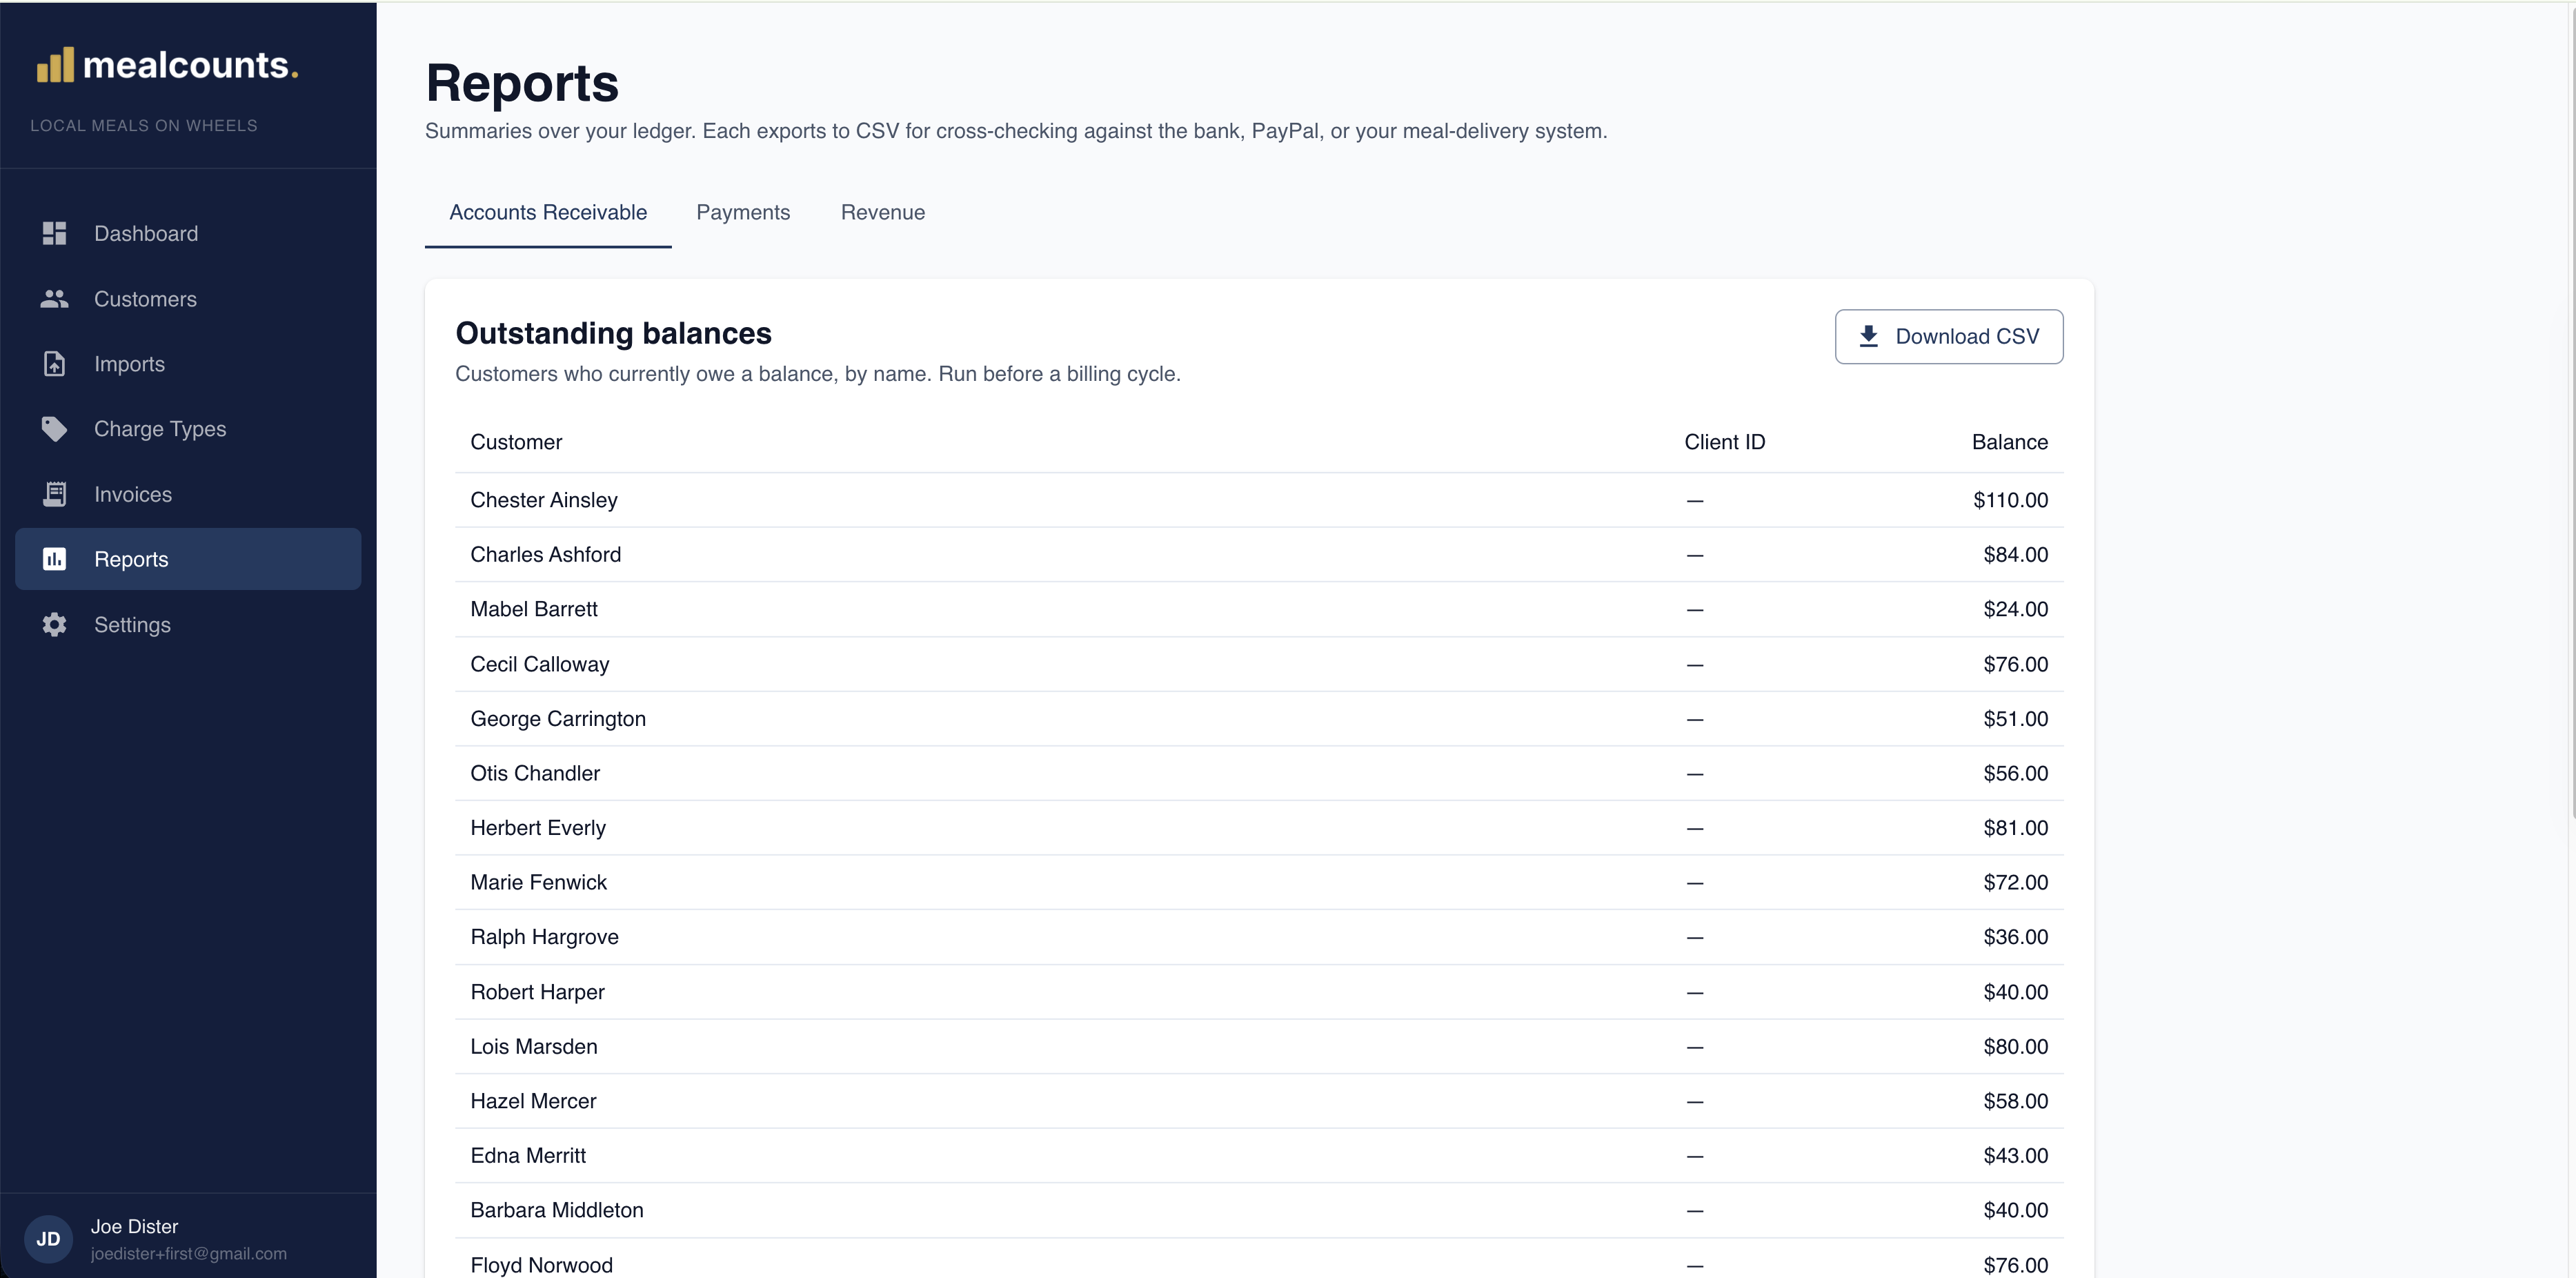Select the Imports file upload icon

[x=54, y=364]
